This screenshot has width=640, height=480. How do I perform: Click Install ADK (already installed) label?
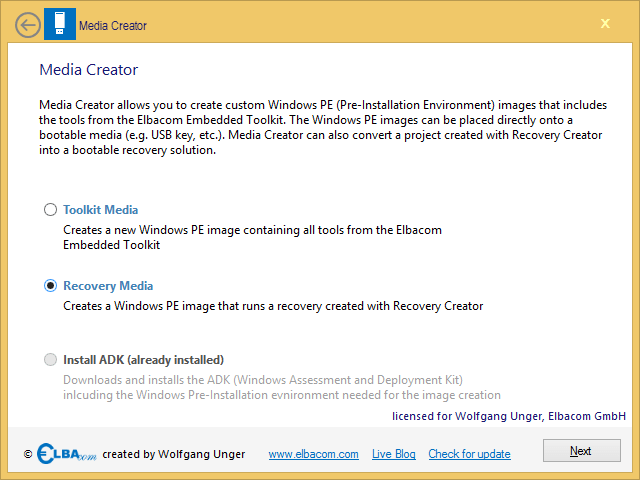pyautogui.click(x=143, y=360)
